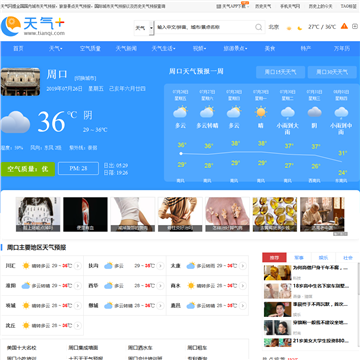360x360 pixels.
Task: Open the 美国十大名校 link
Action: [22, 348]
